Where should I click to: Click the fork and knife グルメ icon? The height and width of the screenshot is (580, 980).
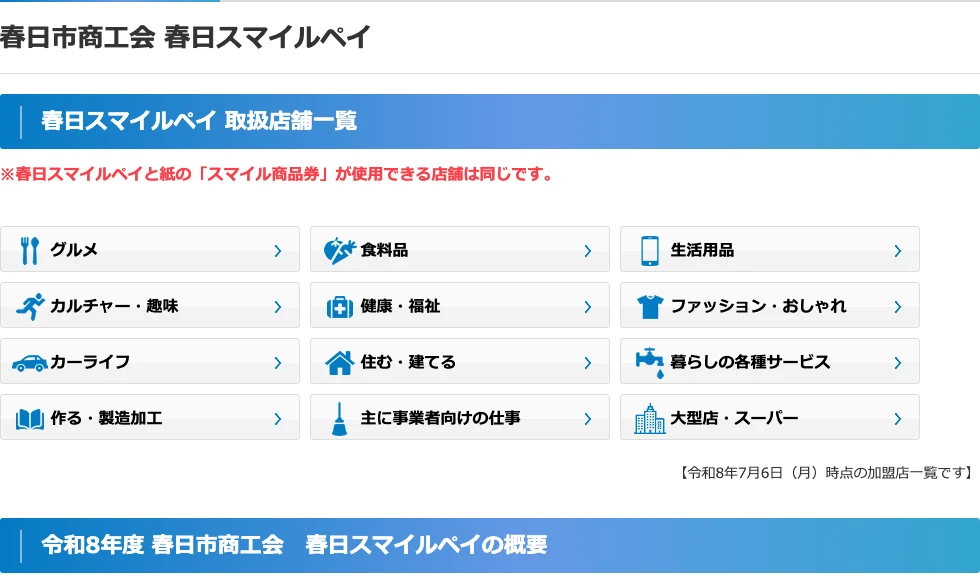coord(29,250)
